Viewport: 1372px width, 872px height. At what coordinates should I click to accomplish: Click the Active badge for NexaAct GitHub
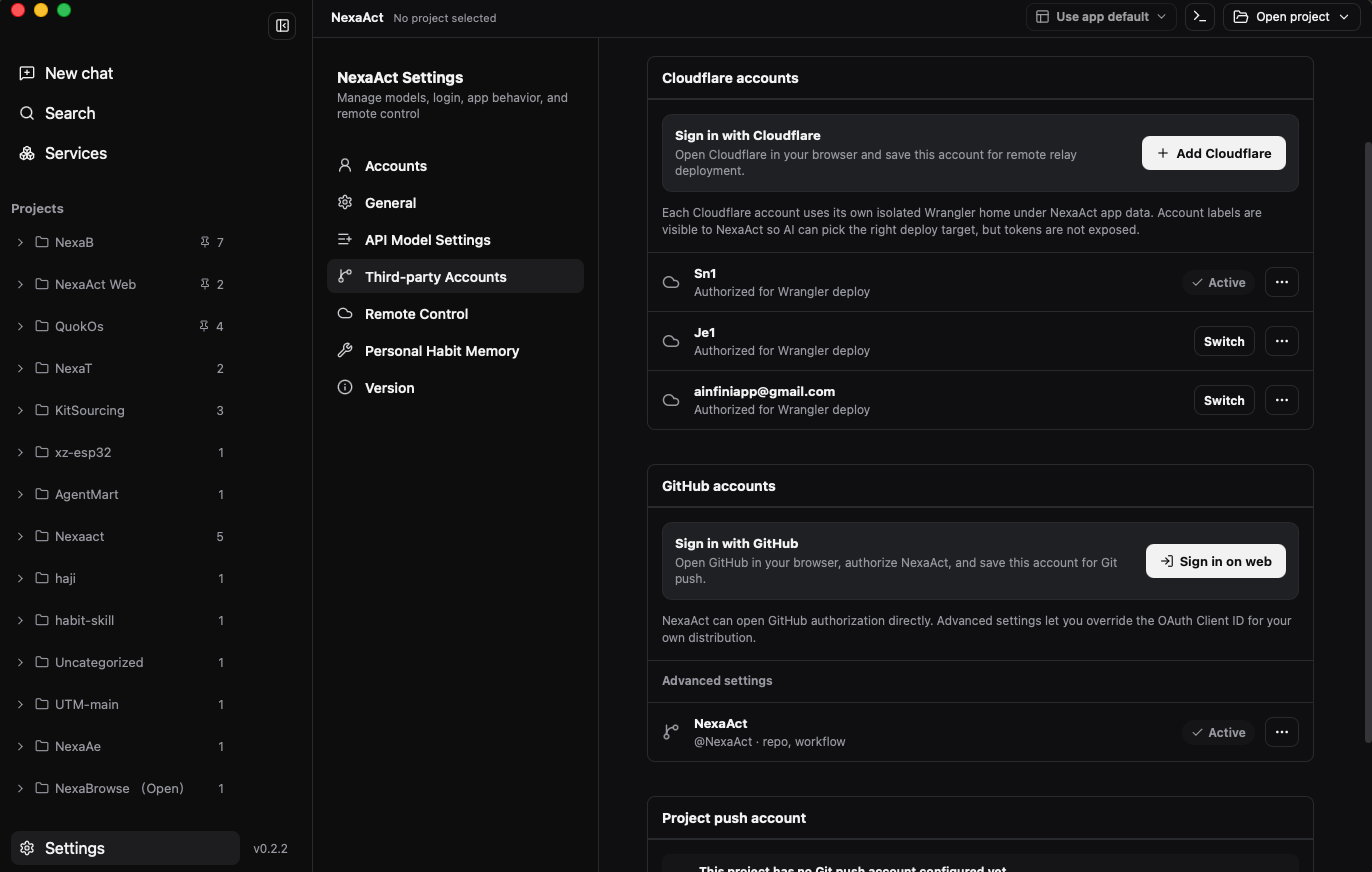tap(1218, 732)
